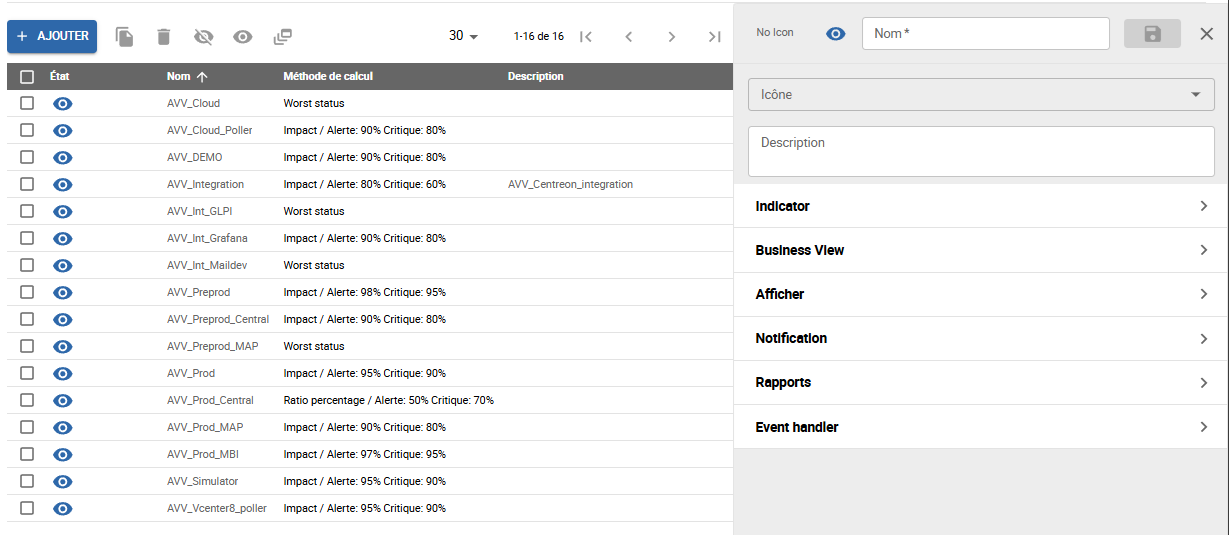Open the Notification section

(x=981, y=338)
